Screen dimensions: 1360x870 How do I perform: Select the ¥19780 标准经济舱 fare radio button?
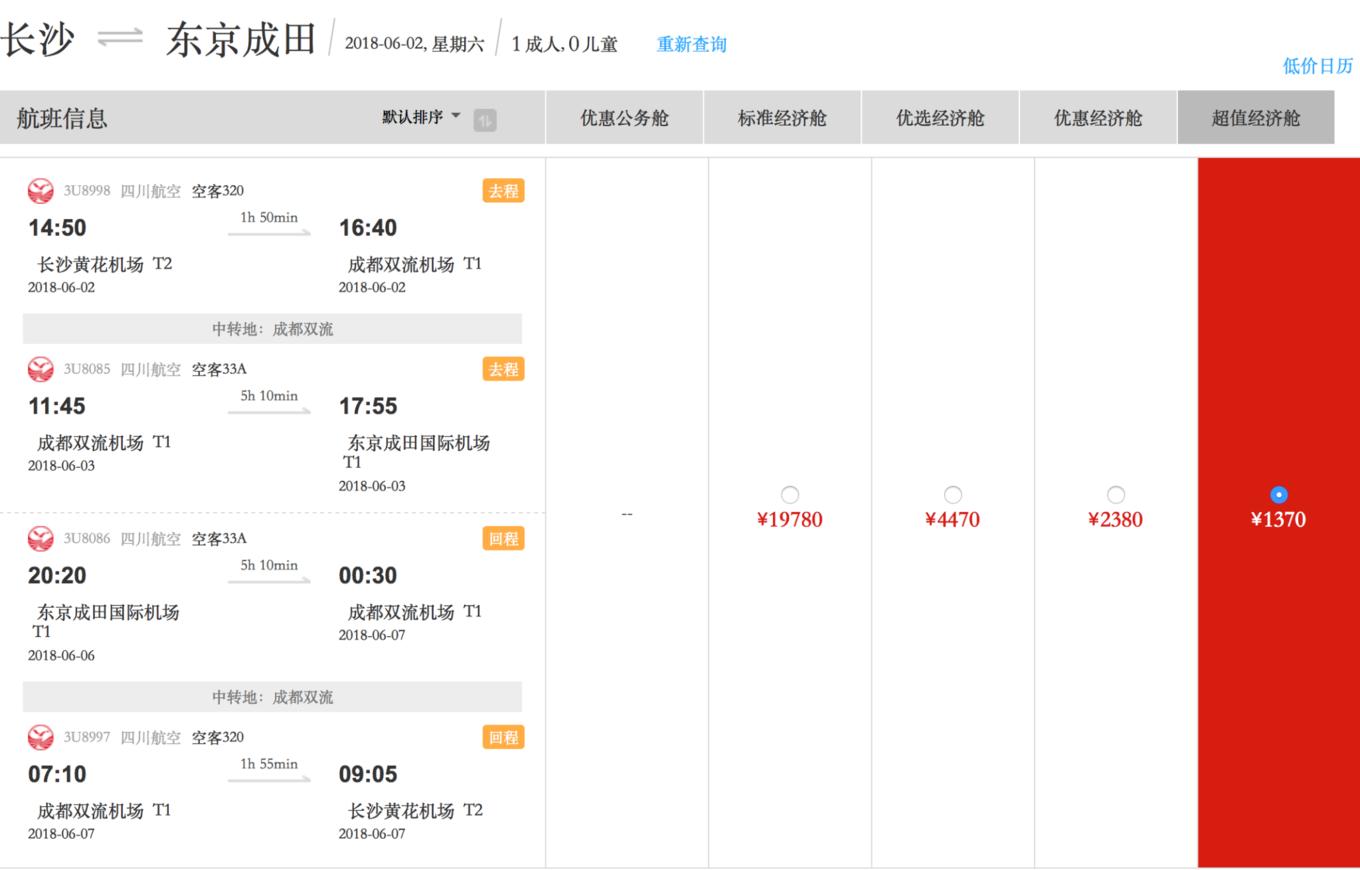791,494
